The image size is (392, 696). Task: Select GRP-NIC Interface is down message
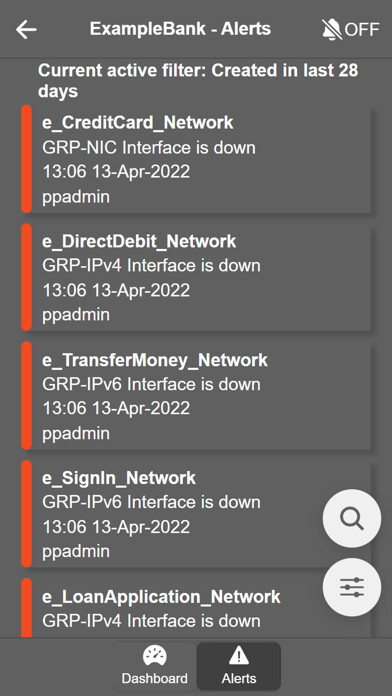coord(149,147)
